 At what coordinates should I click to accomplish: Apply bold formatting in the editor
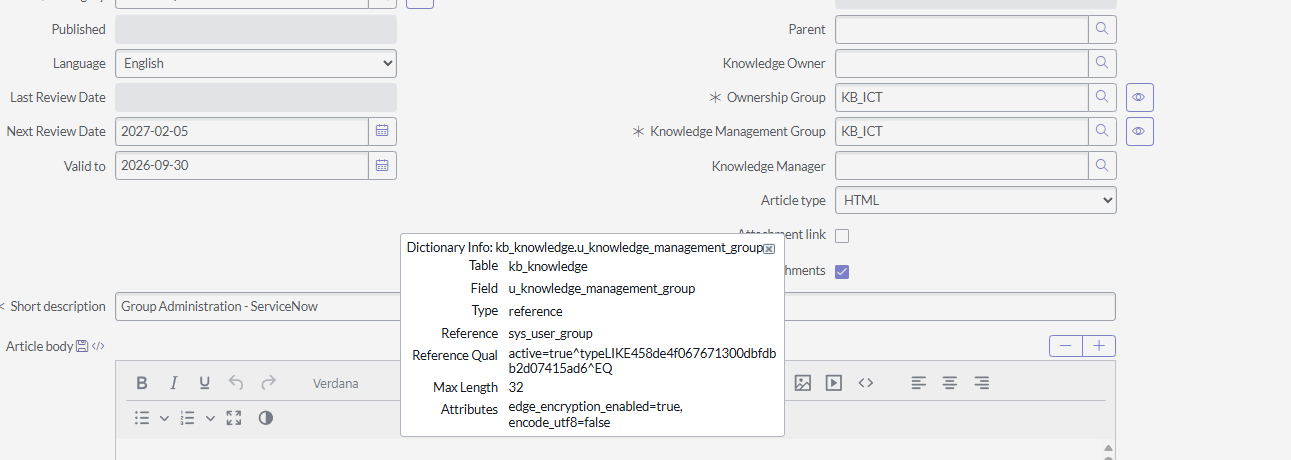click(142, 383)
